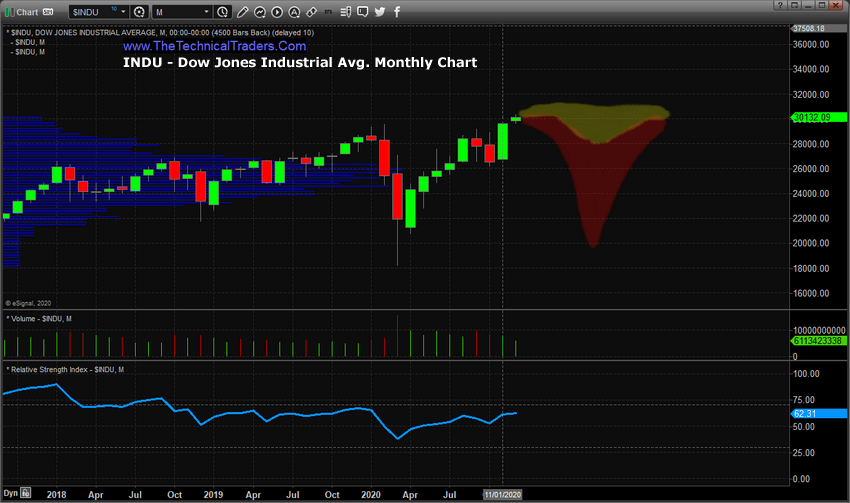Expand the M interval dropdown
Viewport: 850px width, 503px height.
pyautogui.click(x=206, y=11)
